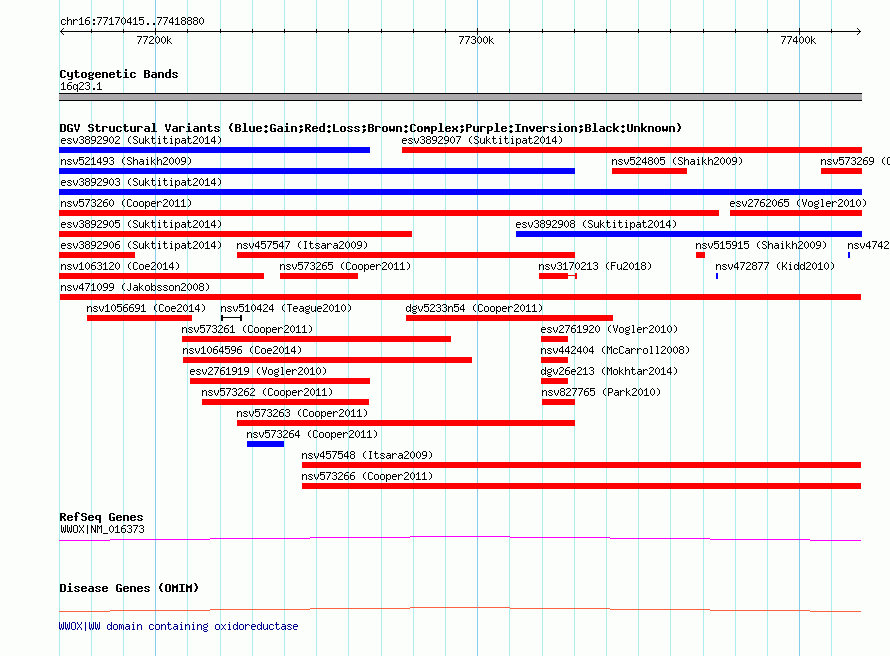Click the 77300k ruler tick label

coord(476,40)
